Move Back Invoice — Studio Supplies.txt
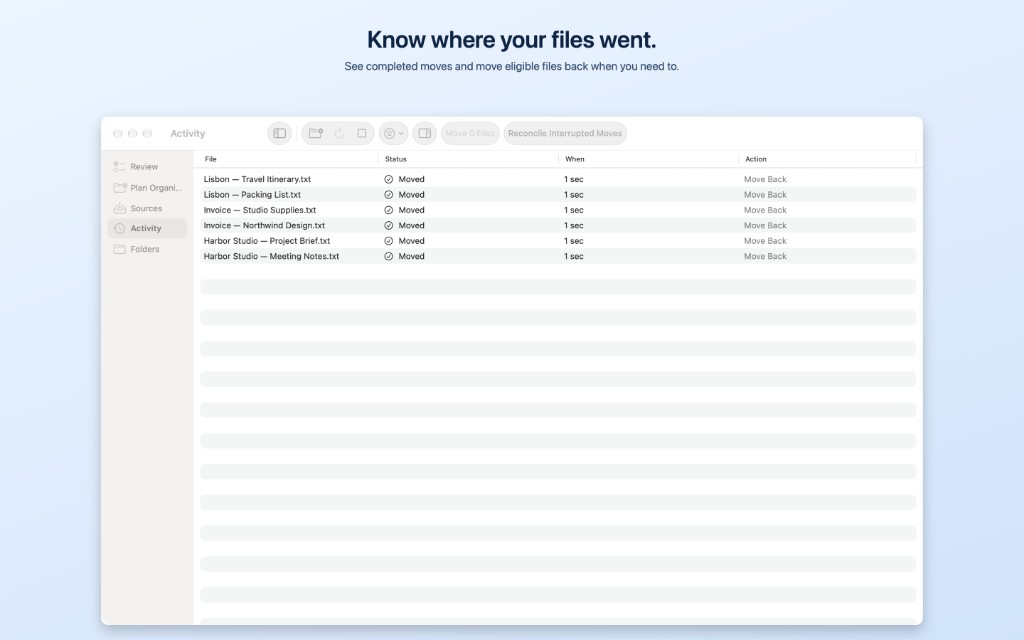This screenshot has width=1024, height=640. tap(765, 210)
